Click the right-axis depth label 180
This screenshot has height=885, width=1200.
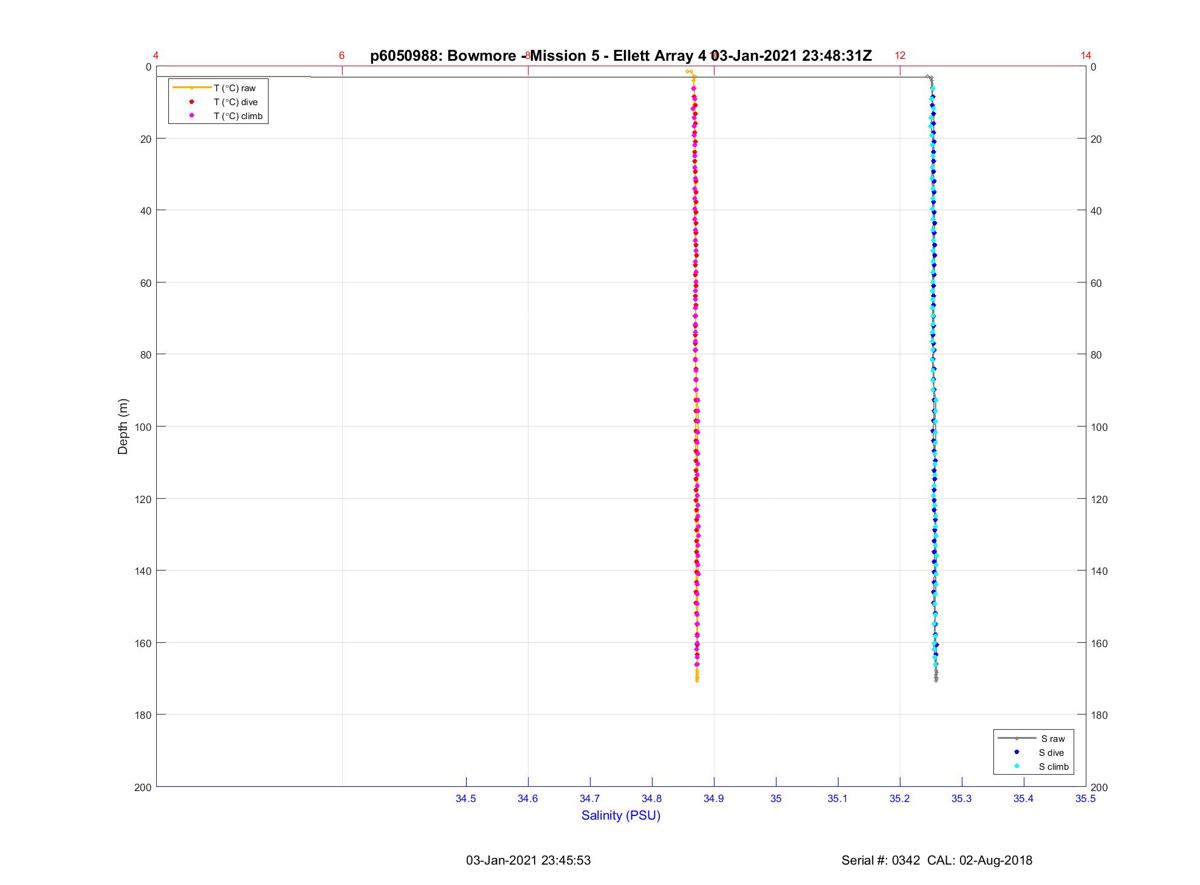(x=1100, y=715)
